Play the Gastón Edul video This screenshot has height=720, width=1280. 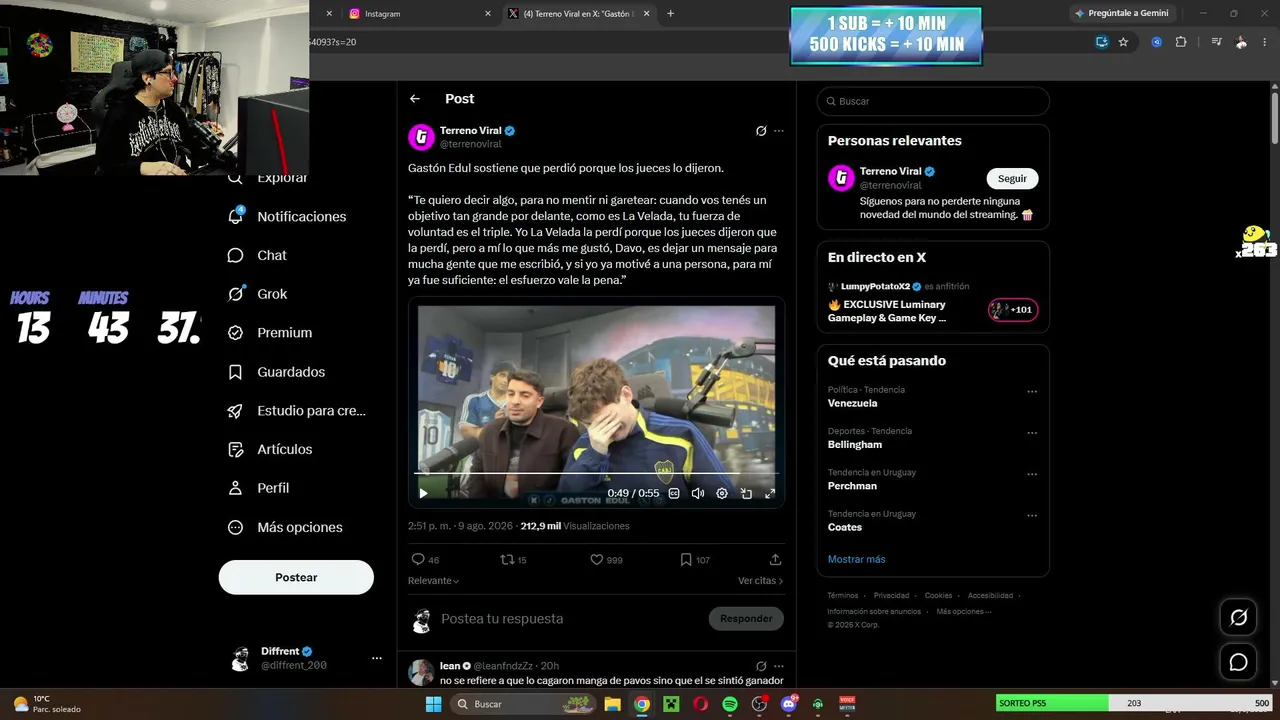pyautogui.click(x=423, y=493)
